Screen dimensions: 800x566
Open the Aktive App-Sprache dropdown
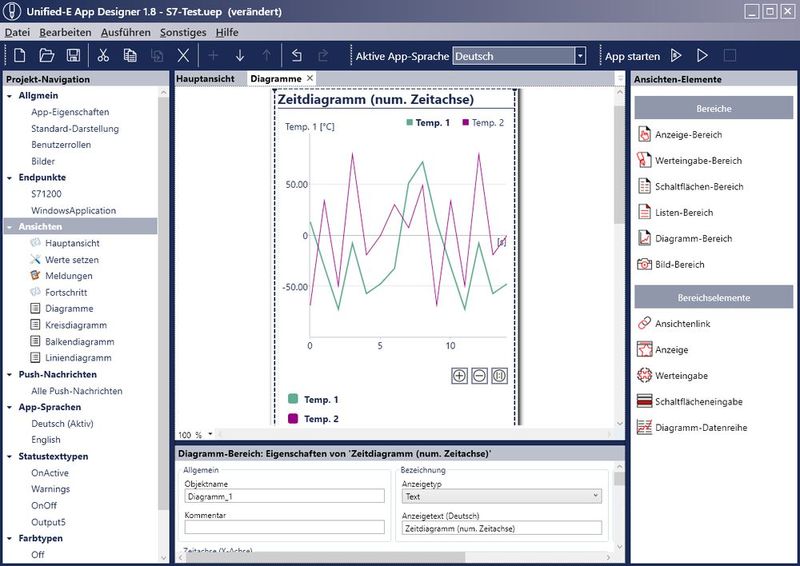[580, 56]
